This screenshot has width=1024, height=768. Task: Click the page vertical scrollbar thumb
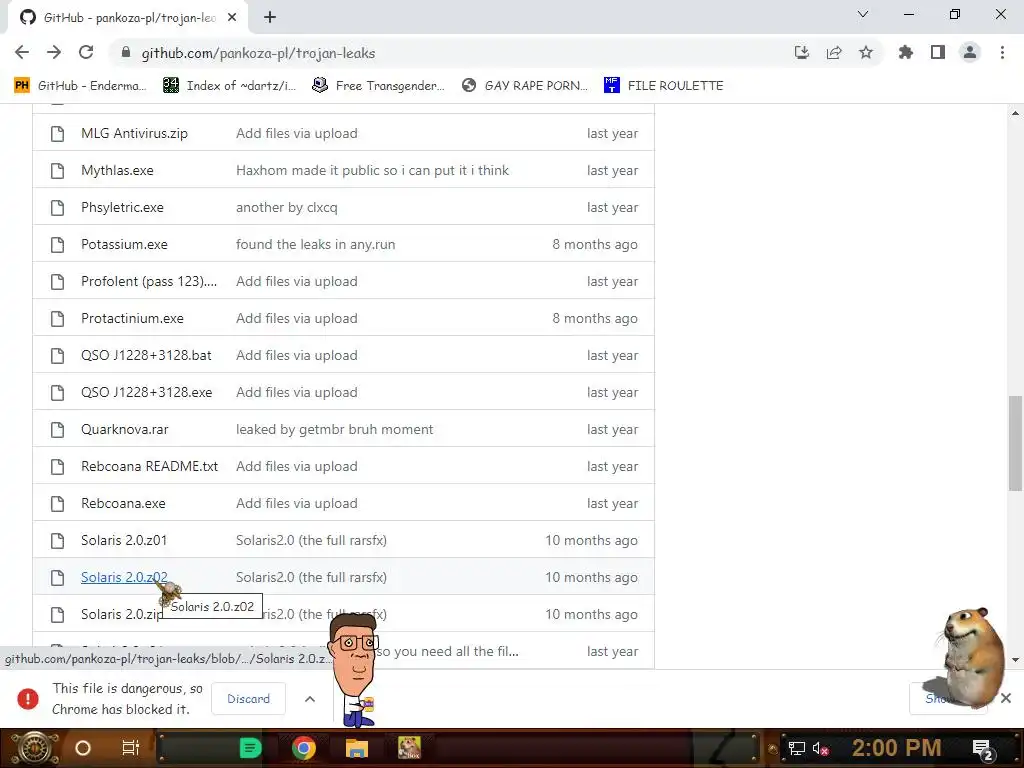[1015, 443]
